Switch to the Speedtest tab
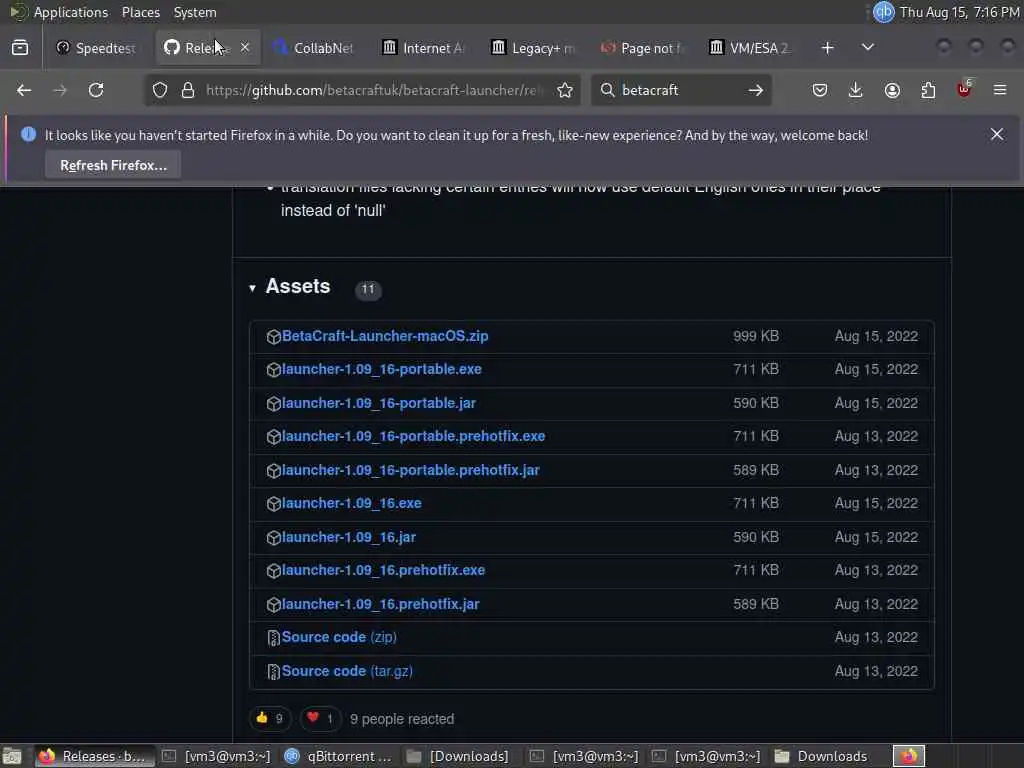The image size is (1024, 768). 96,48
